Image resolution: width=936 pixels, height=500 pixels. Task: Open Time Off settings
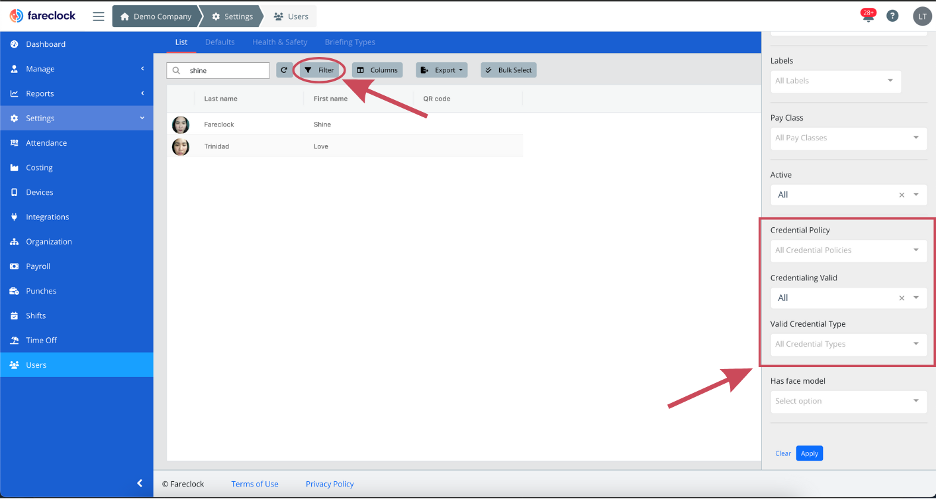coord(76,340)
